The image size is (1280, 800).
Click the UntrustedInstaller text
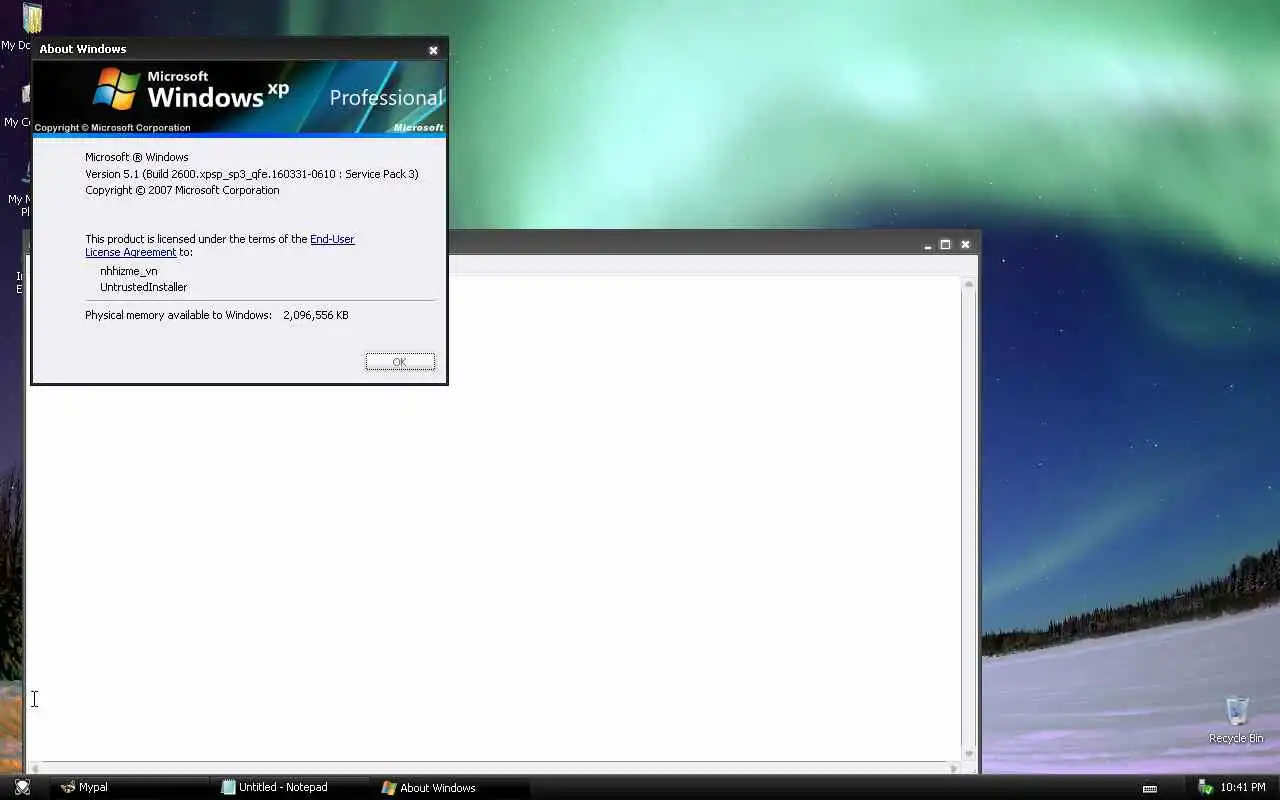[x=143, y=287]
